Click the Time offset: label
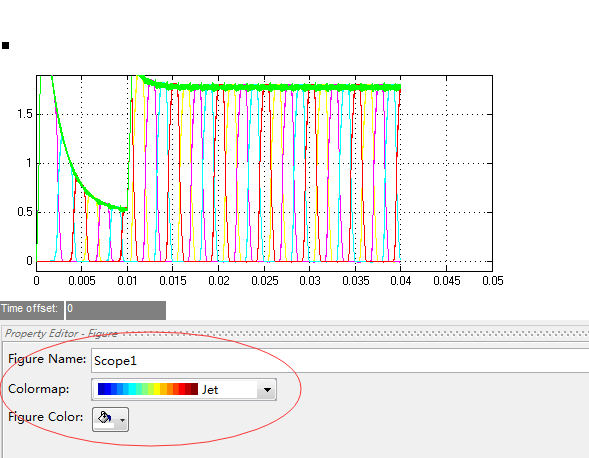 pyautogui.click(x=29, y=309)
